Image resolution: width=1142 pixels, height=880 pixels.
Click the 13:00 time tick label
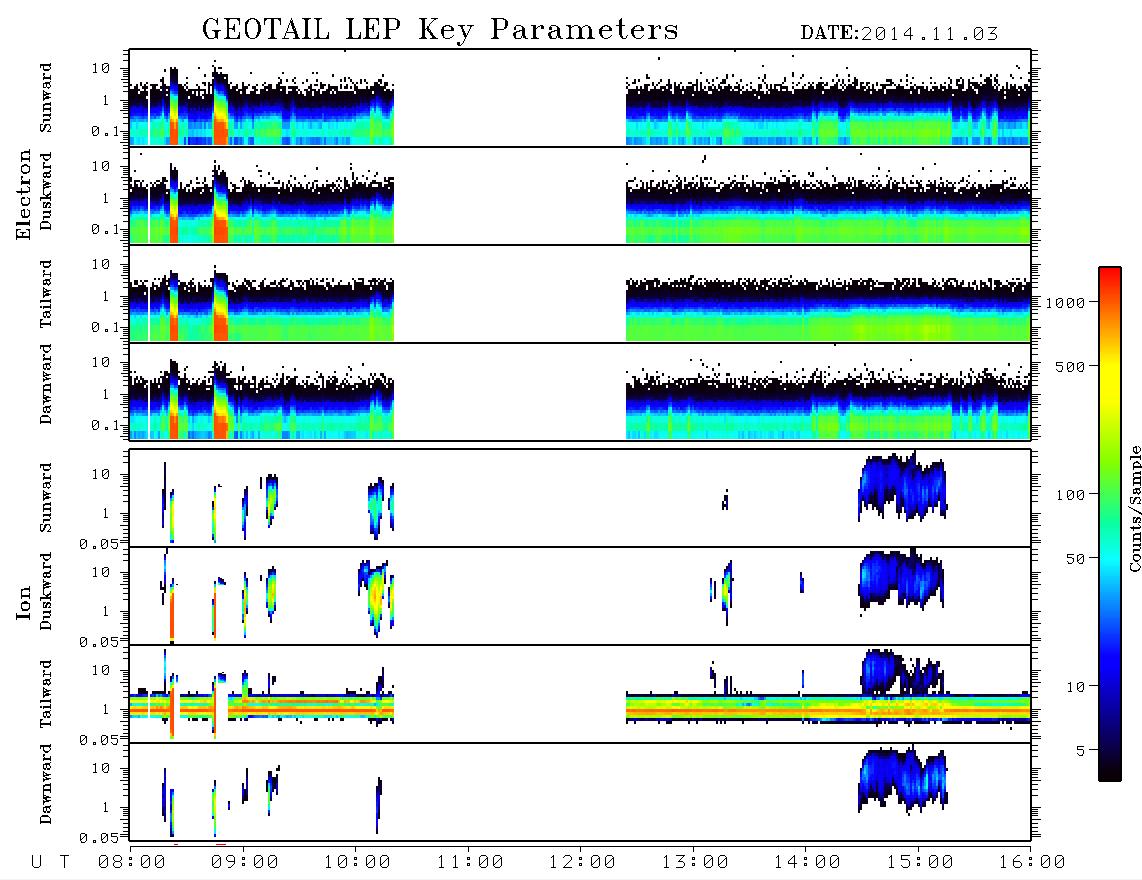click(x=695, y=863)
